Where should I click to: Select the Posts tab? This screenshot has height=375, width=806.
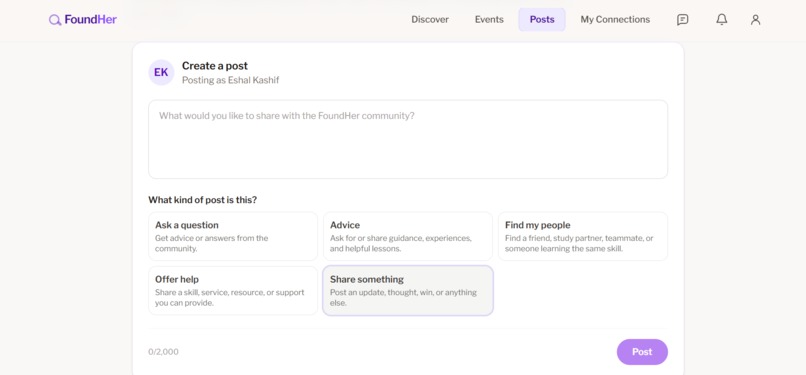[542, 20]
